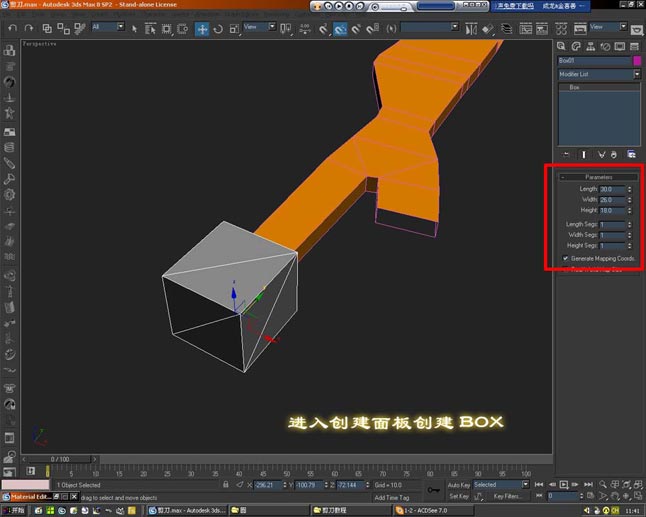
Task: Activate Bind to Space Warp tool
Action: 80,28
